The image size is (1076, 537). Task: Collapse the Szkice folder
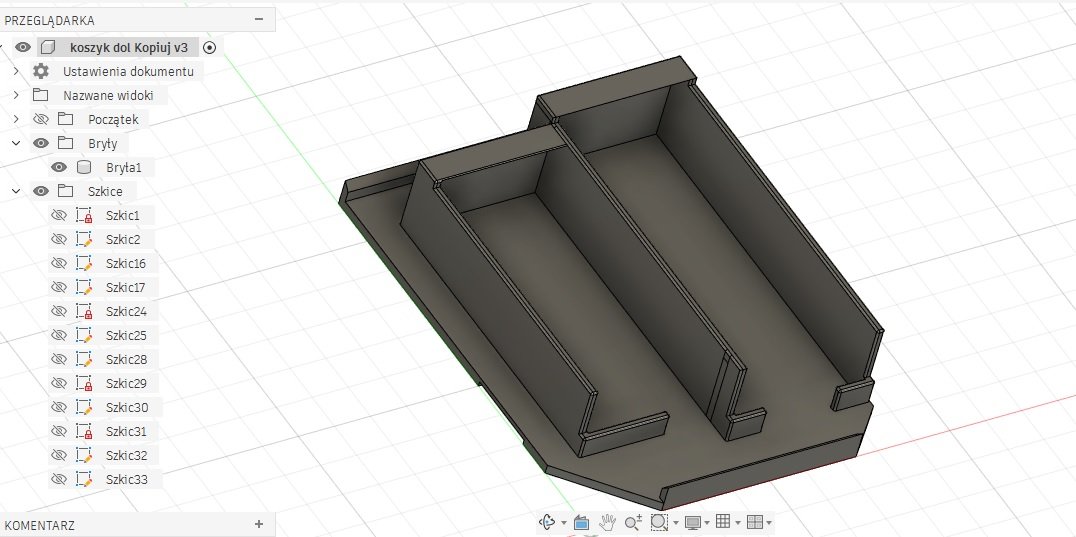[x=16, y=191]
